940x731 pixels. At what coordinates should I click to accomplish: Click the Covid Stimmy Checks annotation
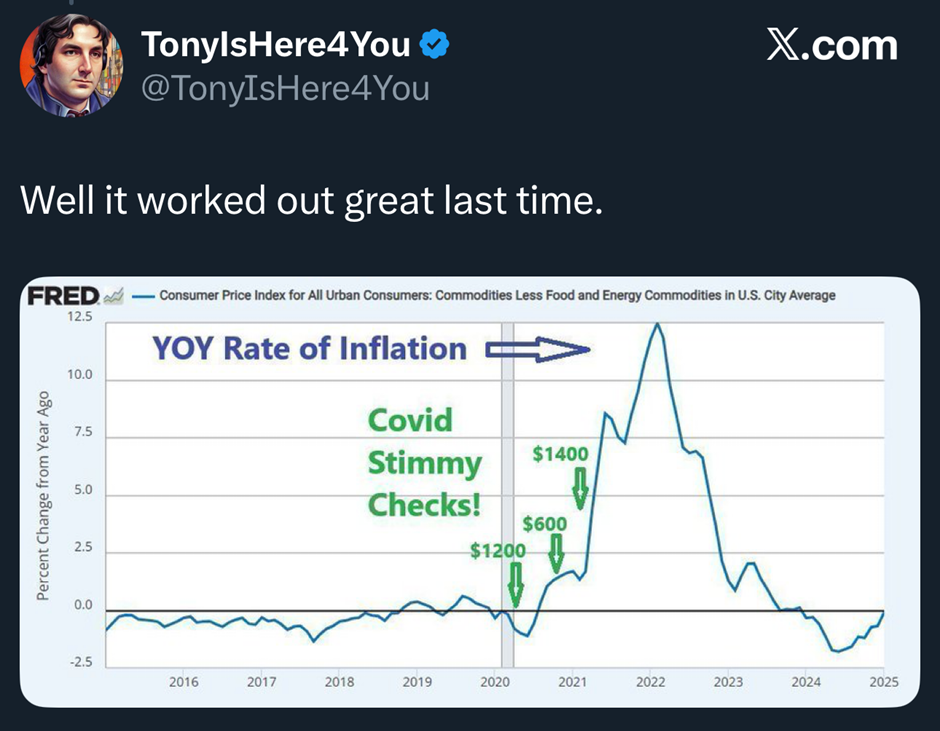tap(424, 462)
